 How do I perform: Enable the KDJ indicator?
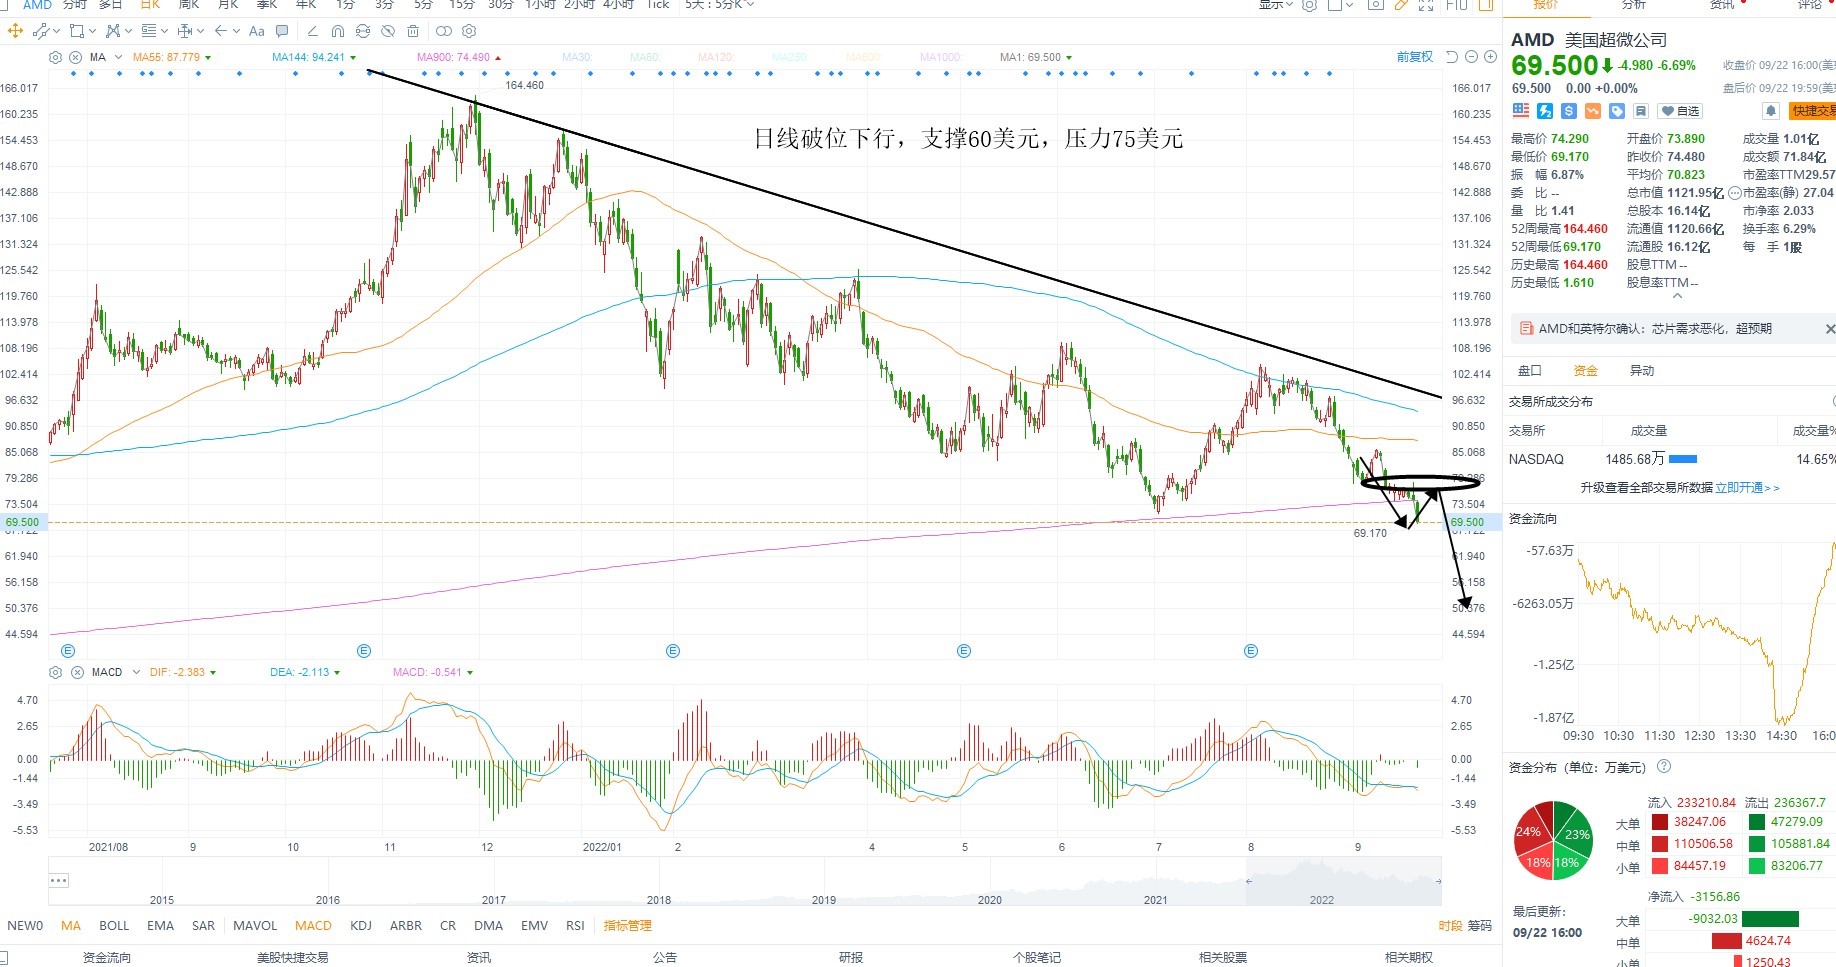361,926
